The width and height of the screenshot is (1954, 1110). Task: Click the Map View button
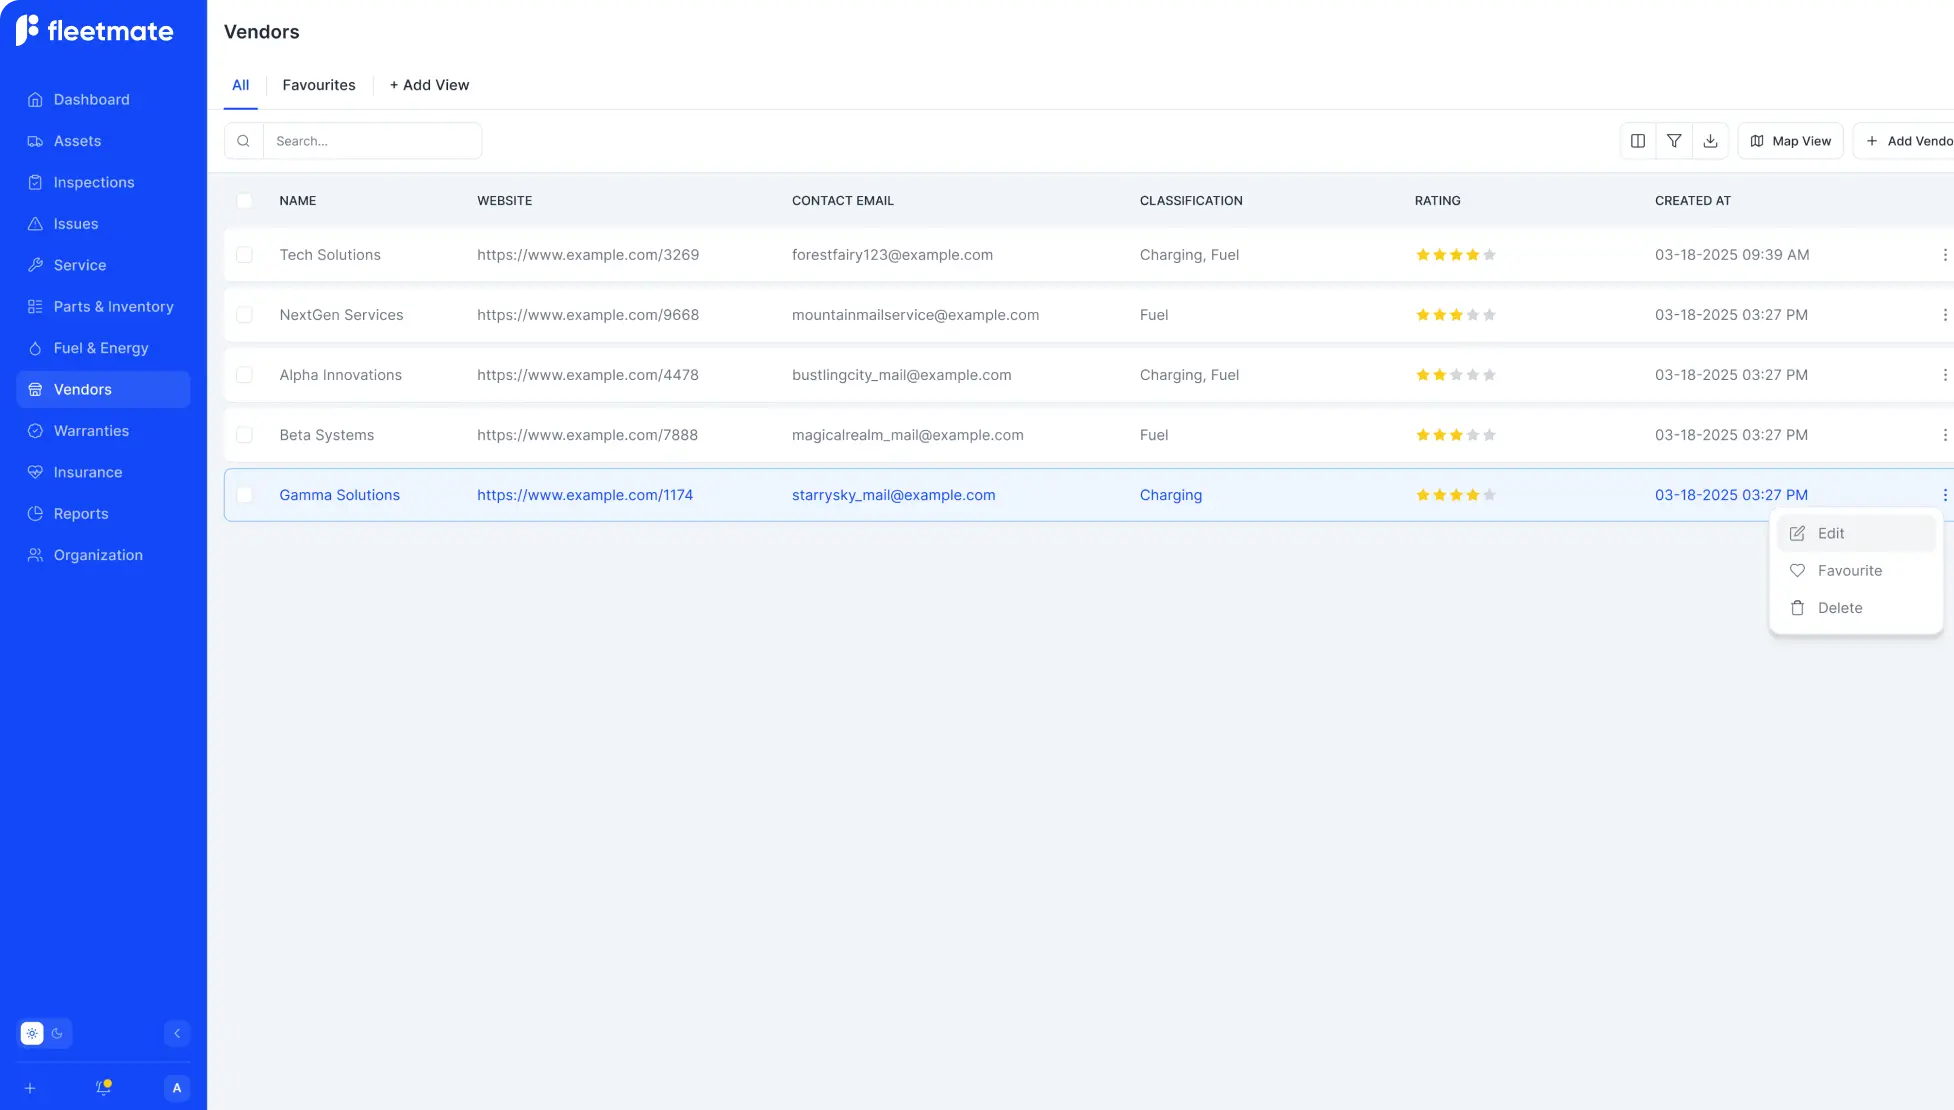1790,141
